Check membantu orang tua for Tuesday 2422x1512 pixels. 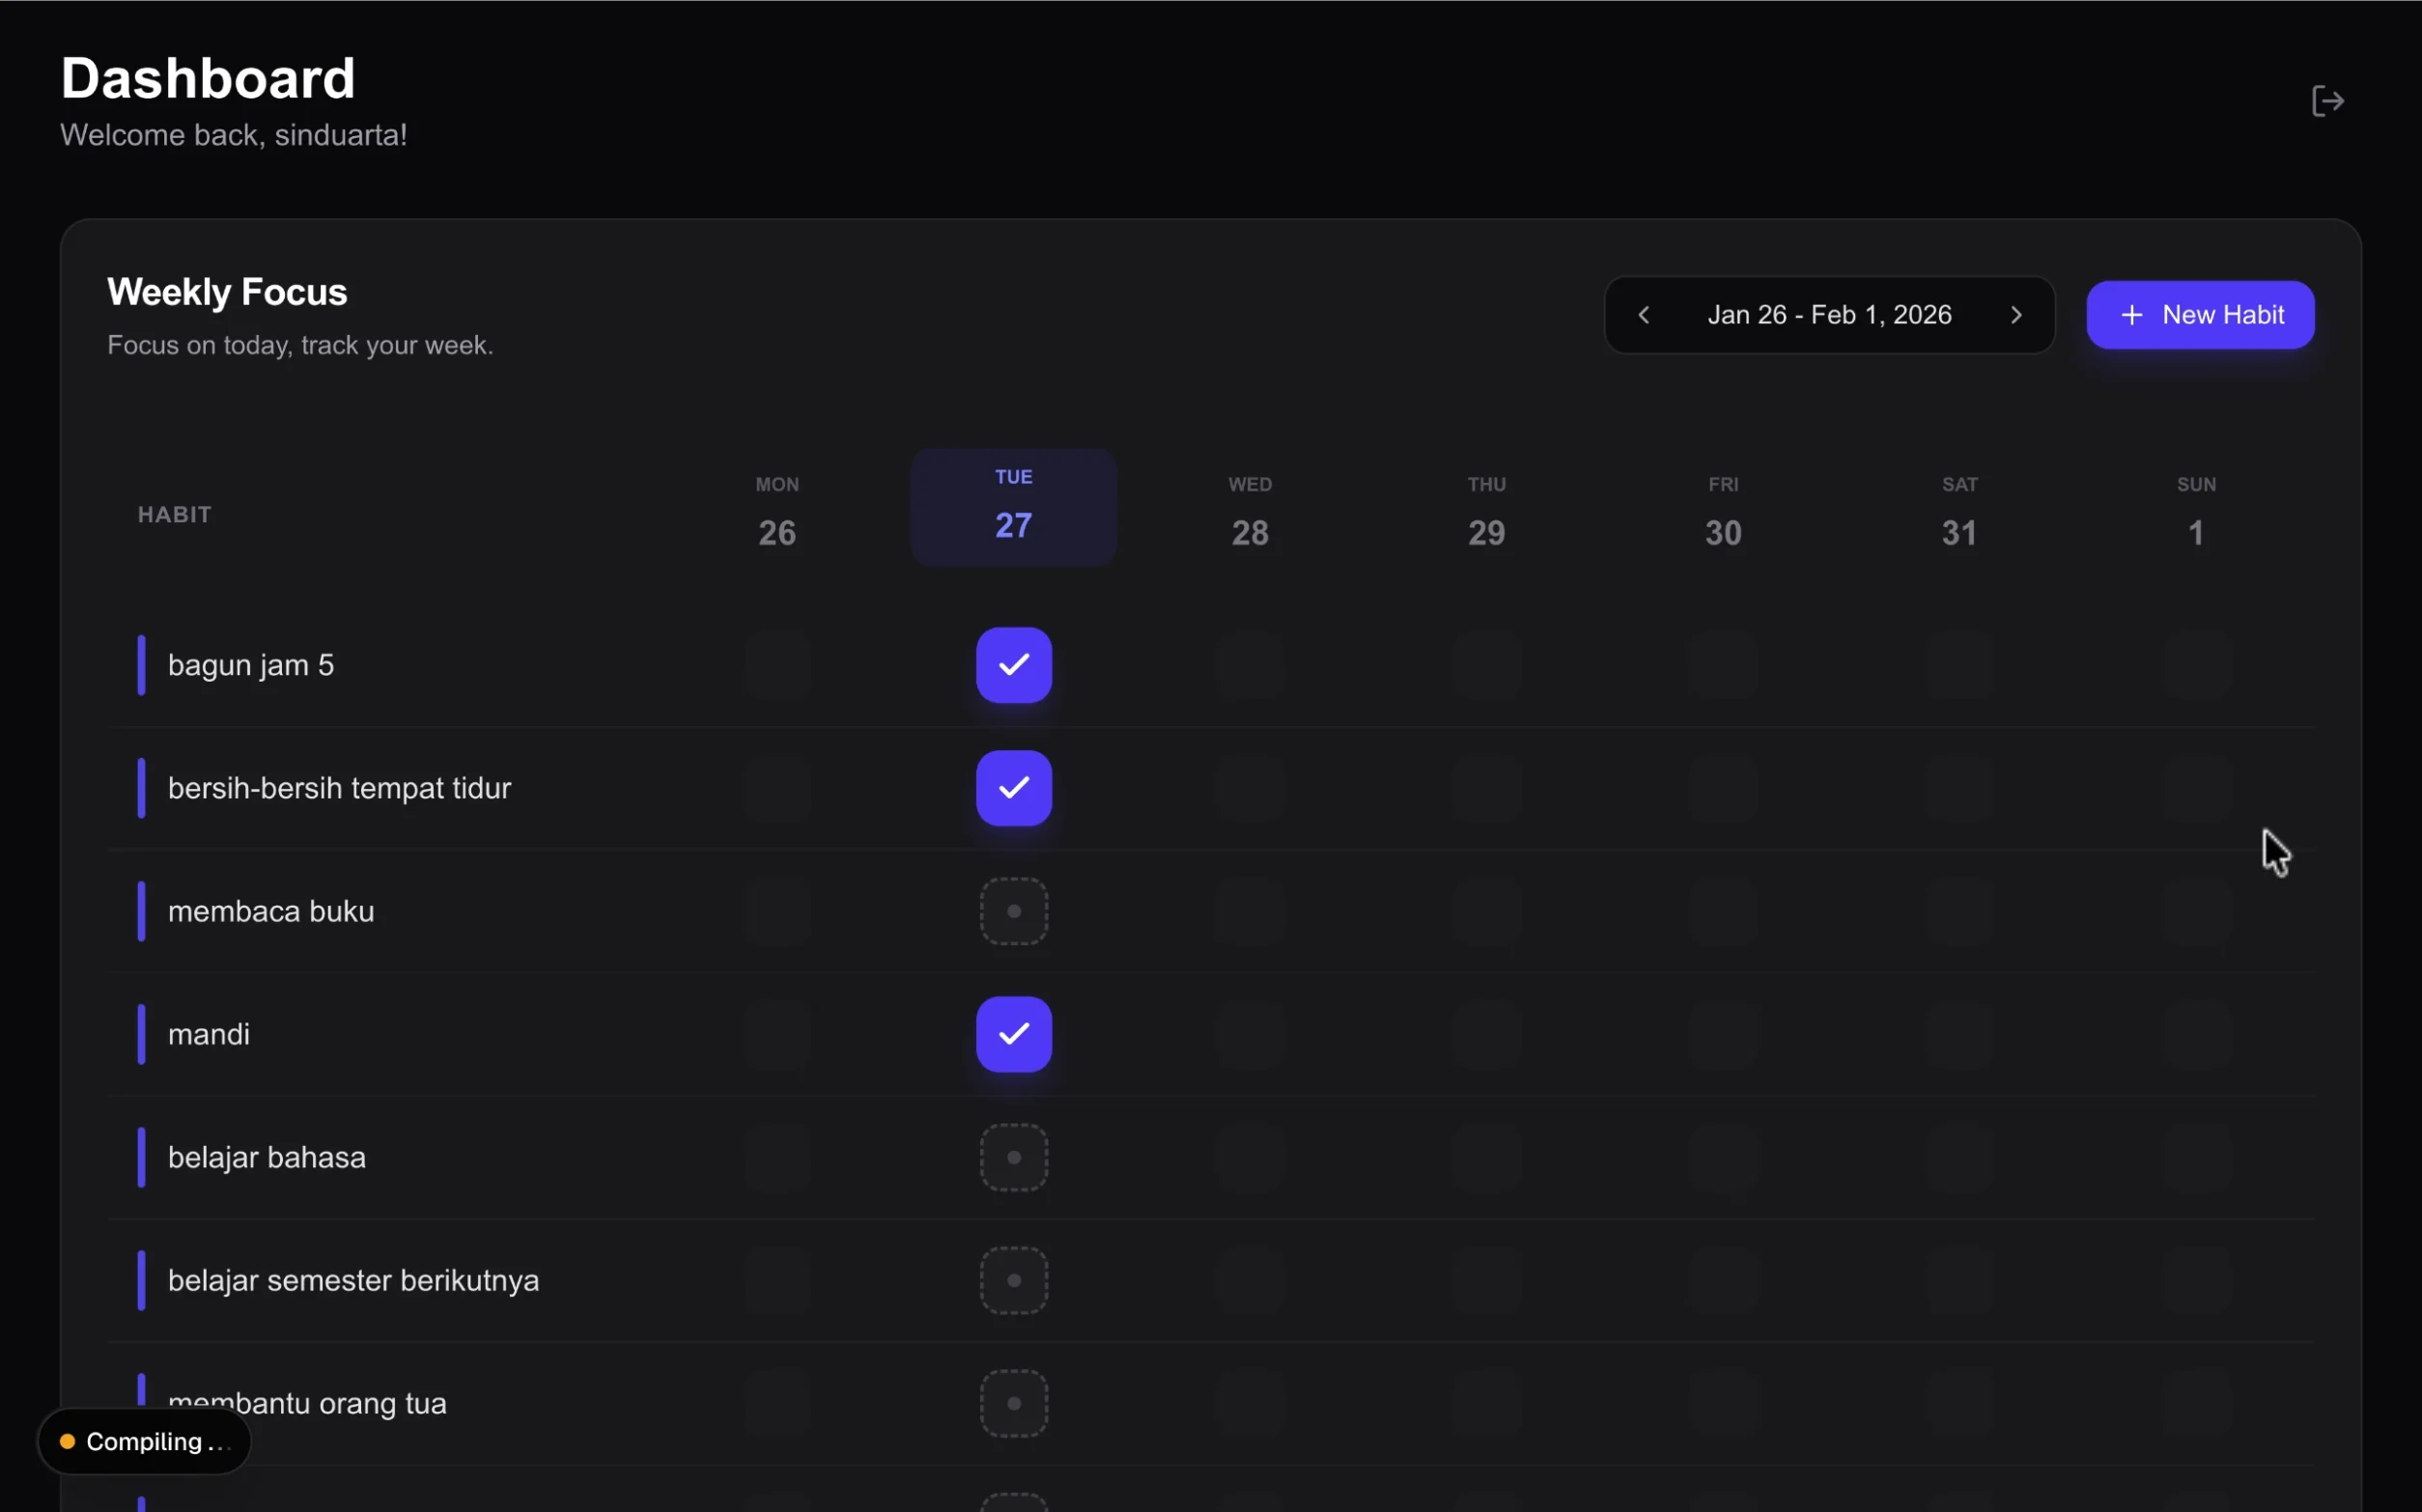click(x=1013, y=1403)
